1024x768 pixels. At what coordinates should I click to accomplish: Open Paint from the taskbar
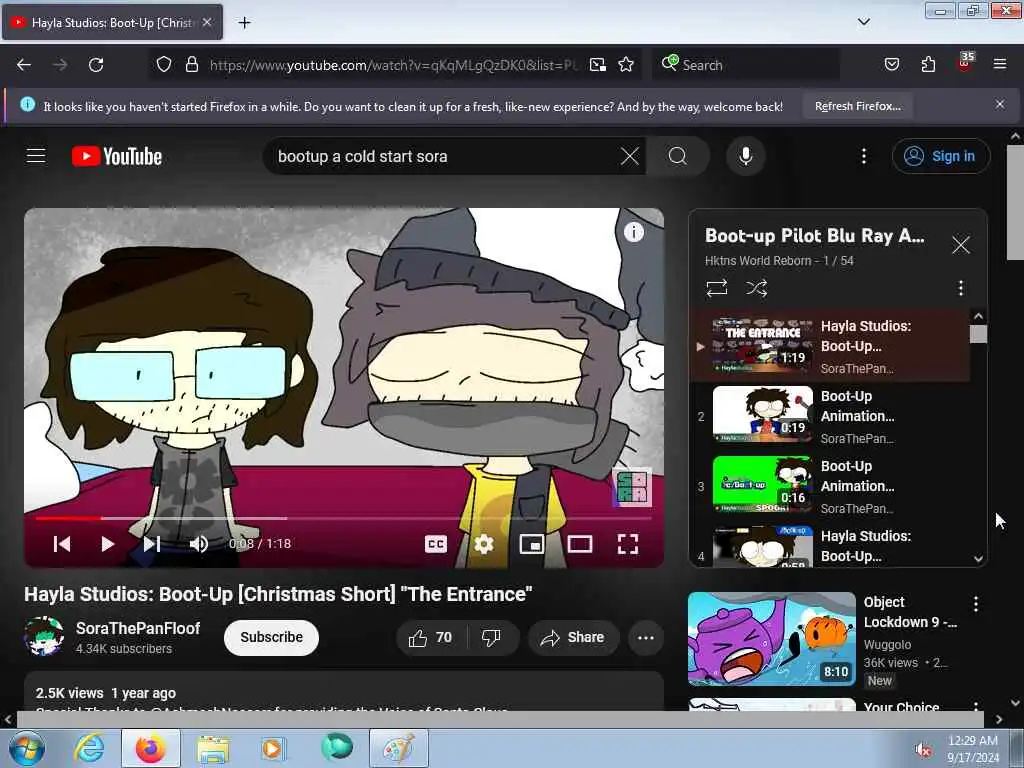(399, 748)
